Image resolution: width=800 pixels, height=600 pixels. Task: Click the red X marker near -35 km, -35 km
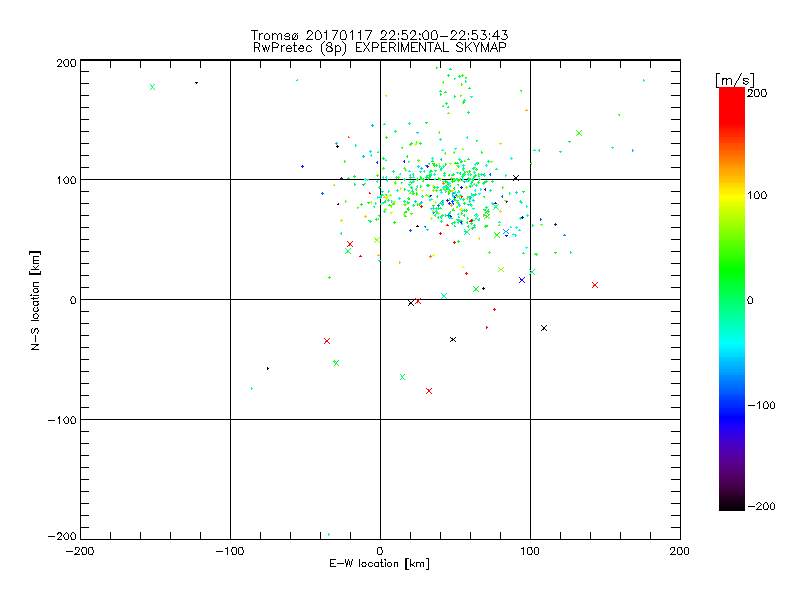point(327,341)
